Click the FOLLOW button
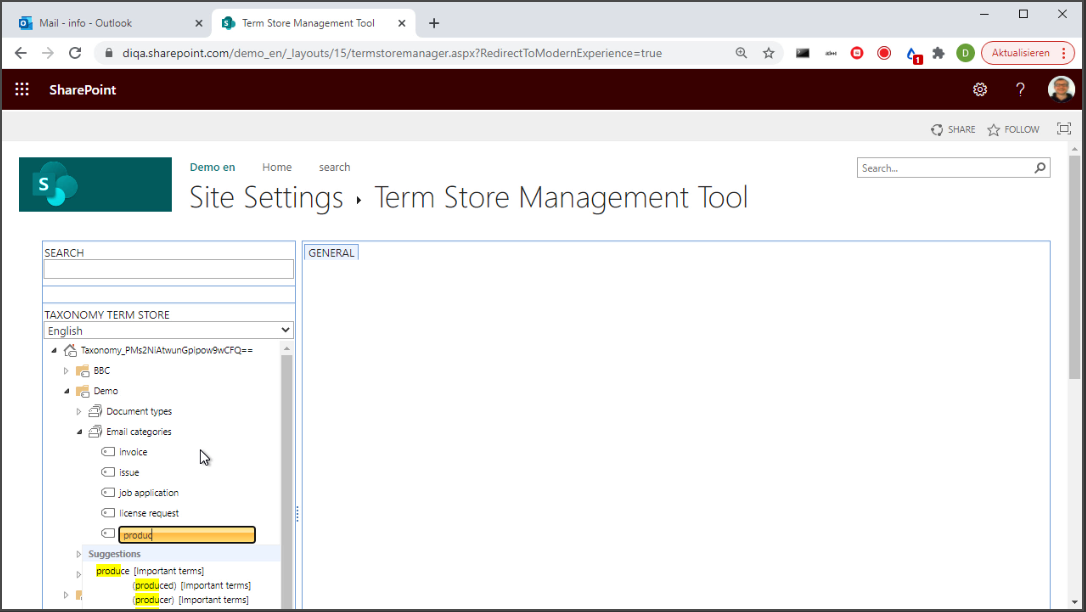1086x612 pixels. coord(1013,129)
